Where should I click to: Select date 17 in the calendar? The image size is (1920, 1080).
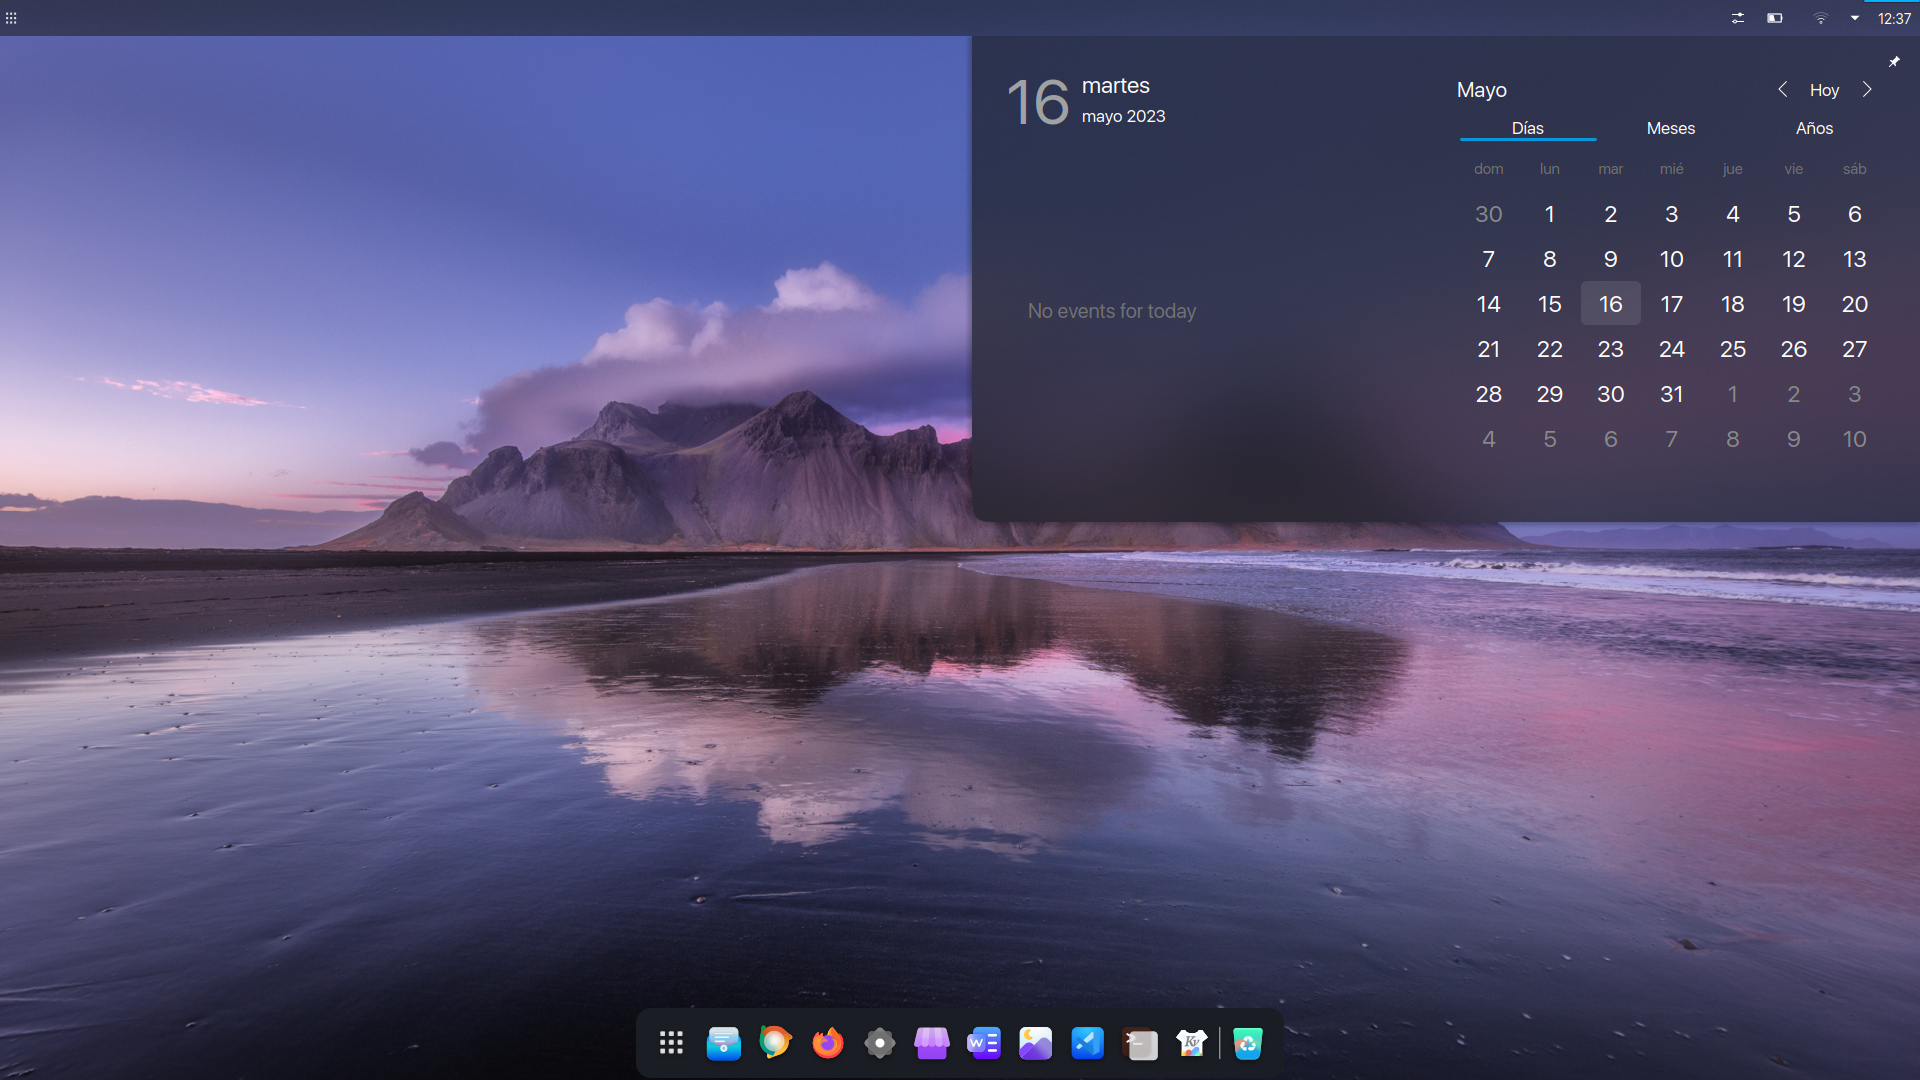pyautogui.click(x=1671, y=304)
